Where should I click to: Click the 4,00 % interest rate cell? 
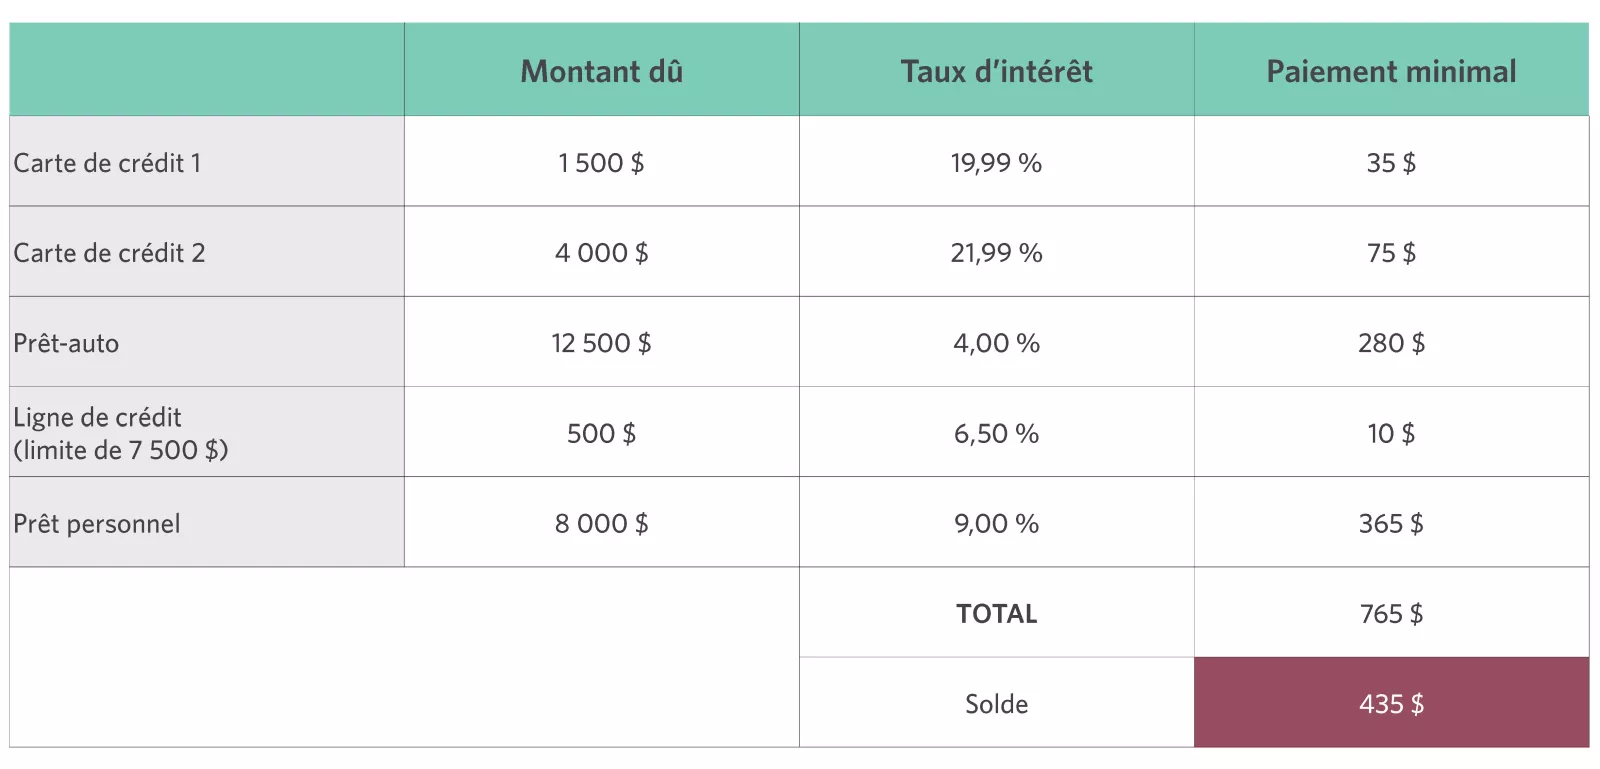click(996, 343)
